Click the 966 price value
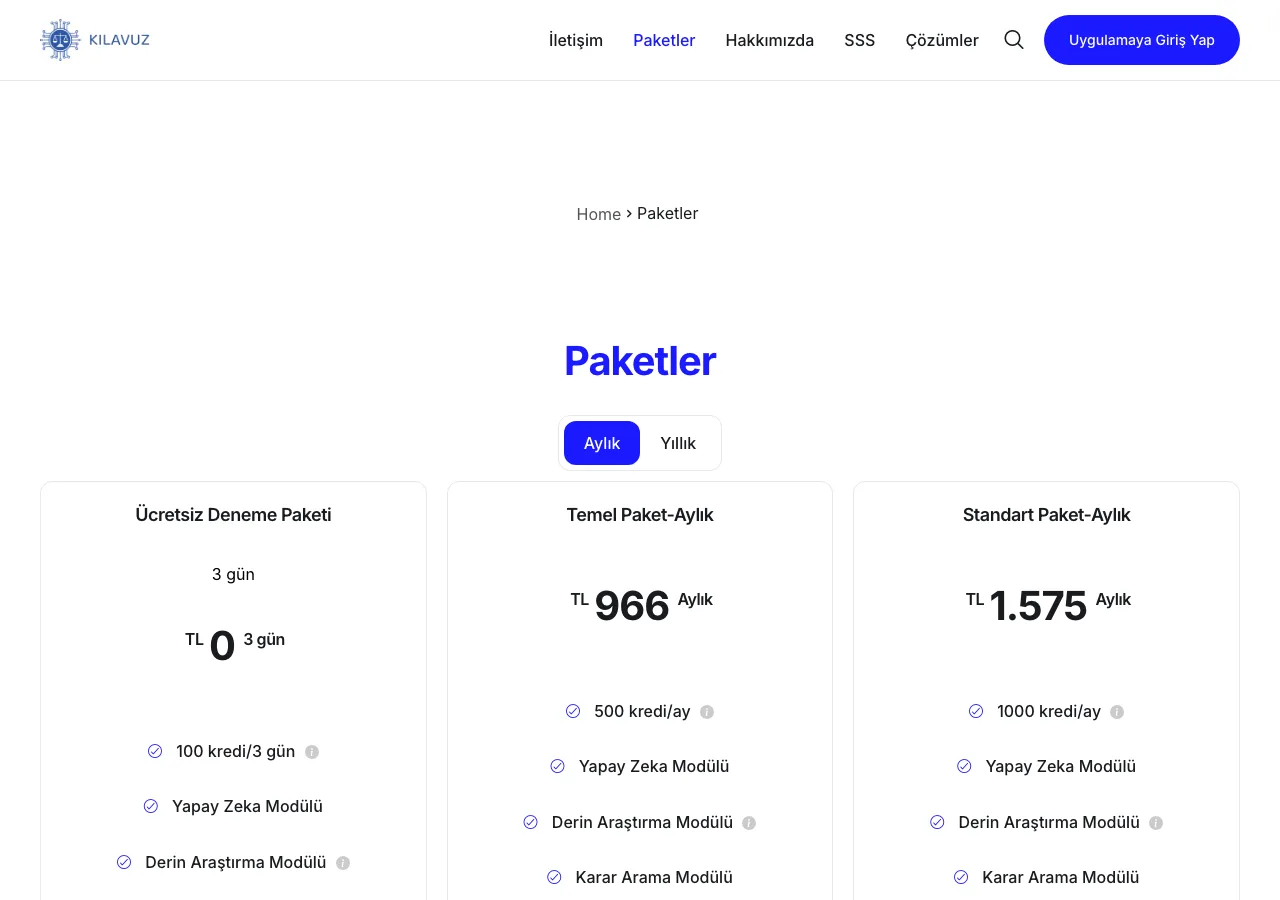Image resolution: width=1280 pixels, height=900 pixels. (632, 606)
